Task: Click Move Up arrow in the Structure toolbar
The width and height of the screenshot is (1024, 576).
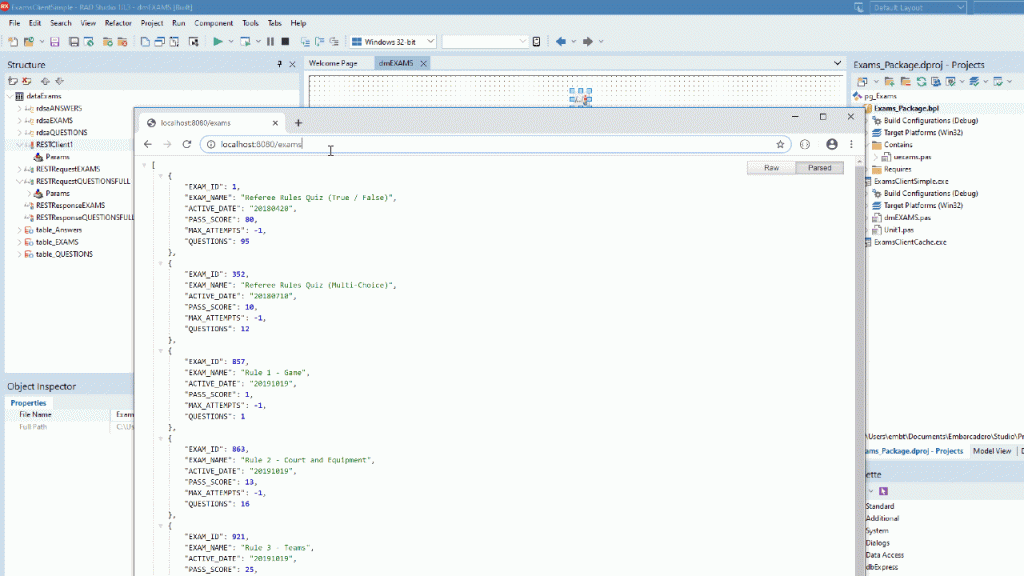Action: click(45, 81)
